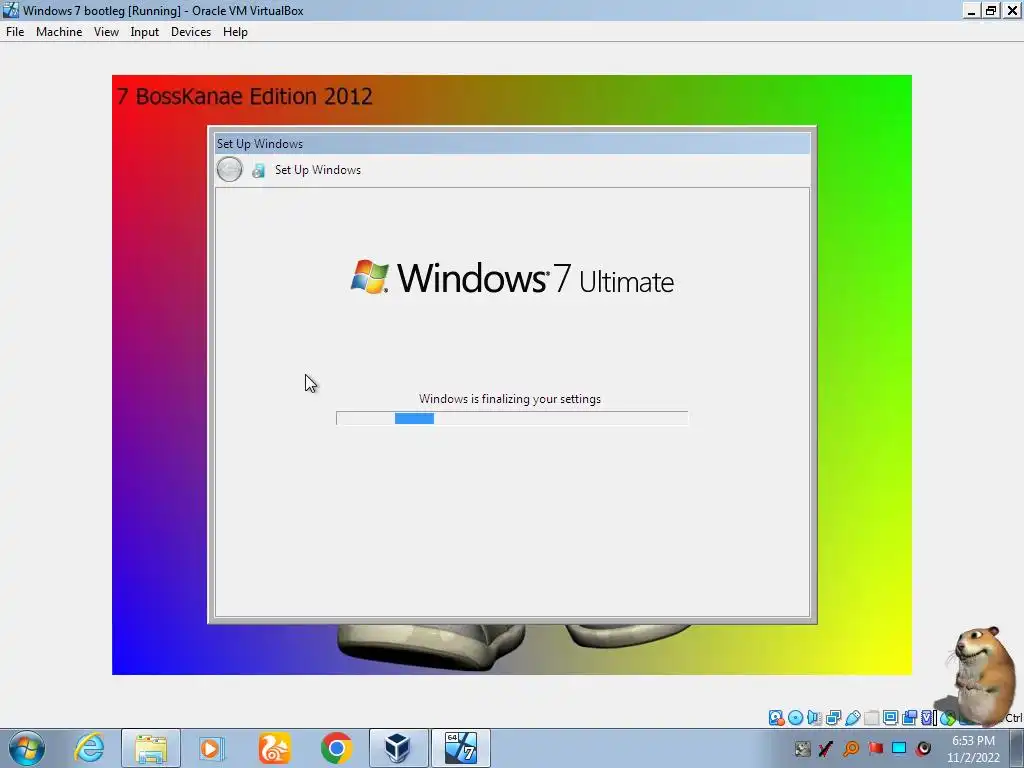This screenshot has height=768, width=1024.
Task: Switch to VirtualBox Manager taskbar button
Action: click(398, 748)
